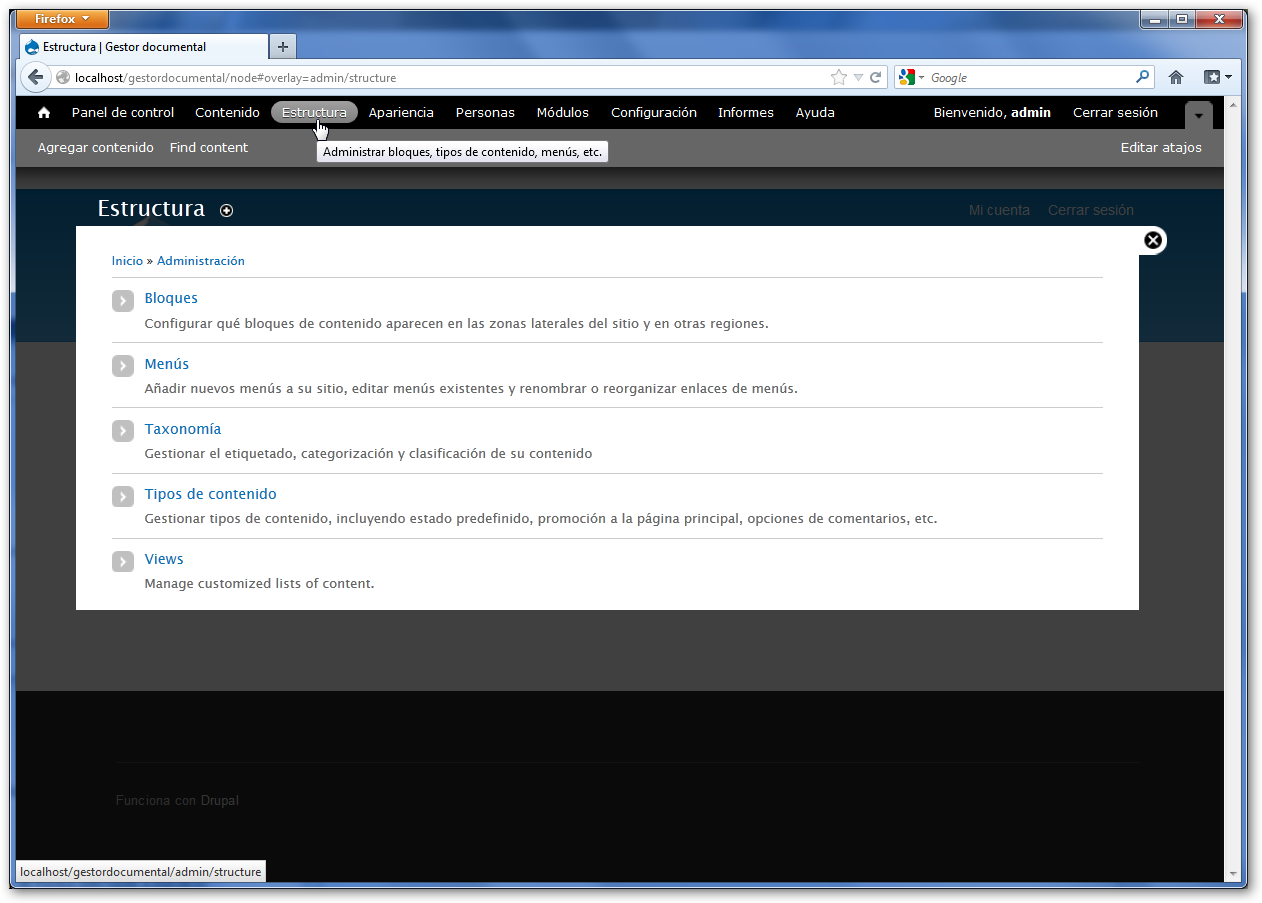The width and height of the screenshot is (1262, 903).
Task: Click Editar atajos link
Action: [x=1160, y=148]
